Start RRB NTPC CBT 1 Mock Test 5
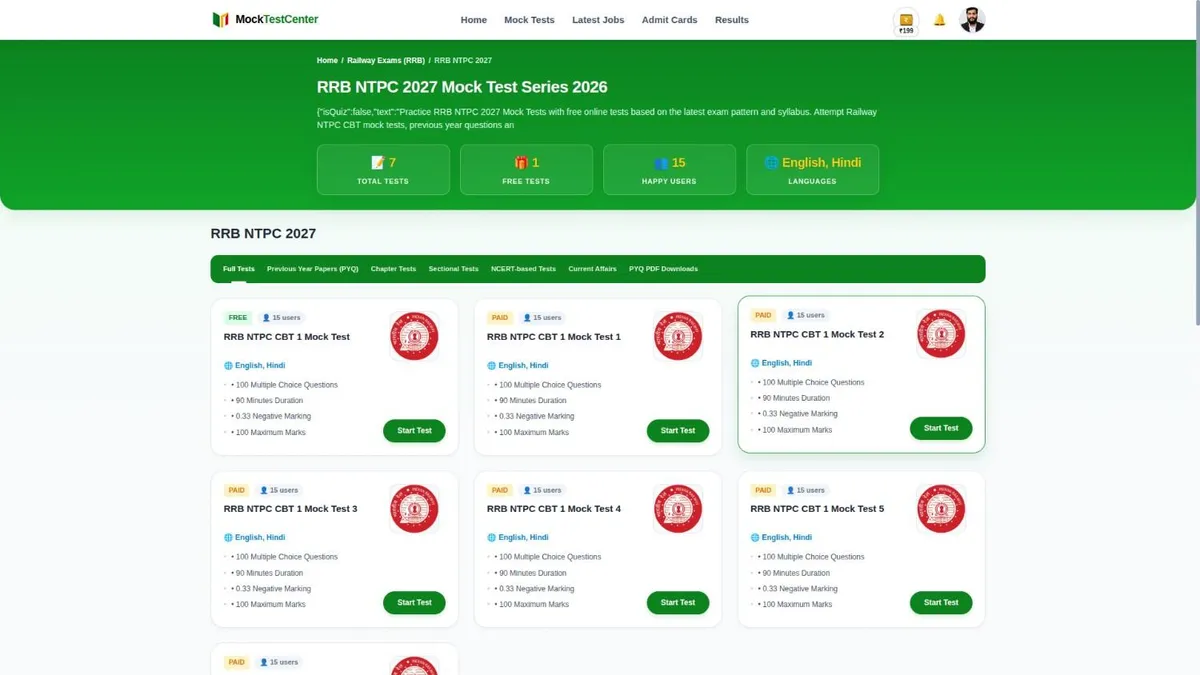 (941, 603)
